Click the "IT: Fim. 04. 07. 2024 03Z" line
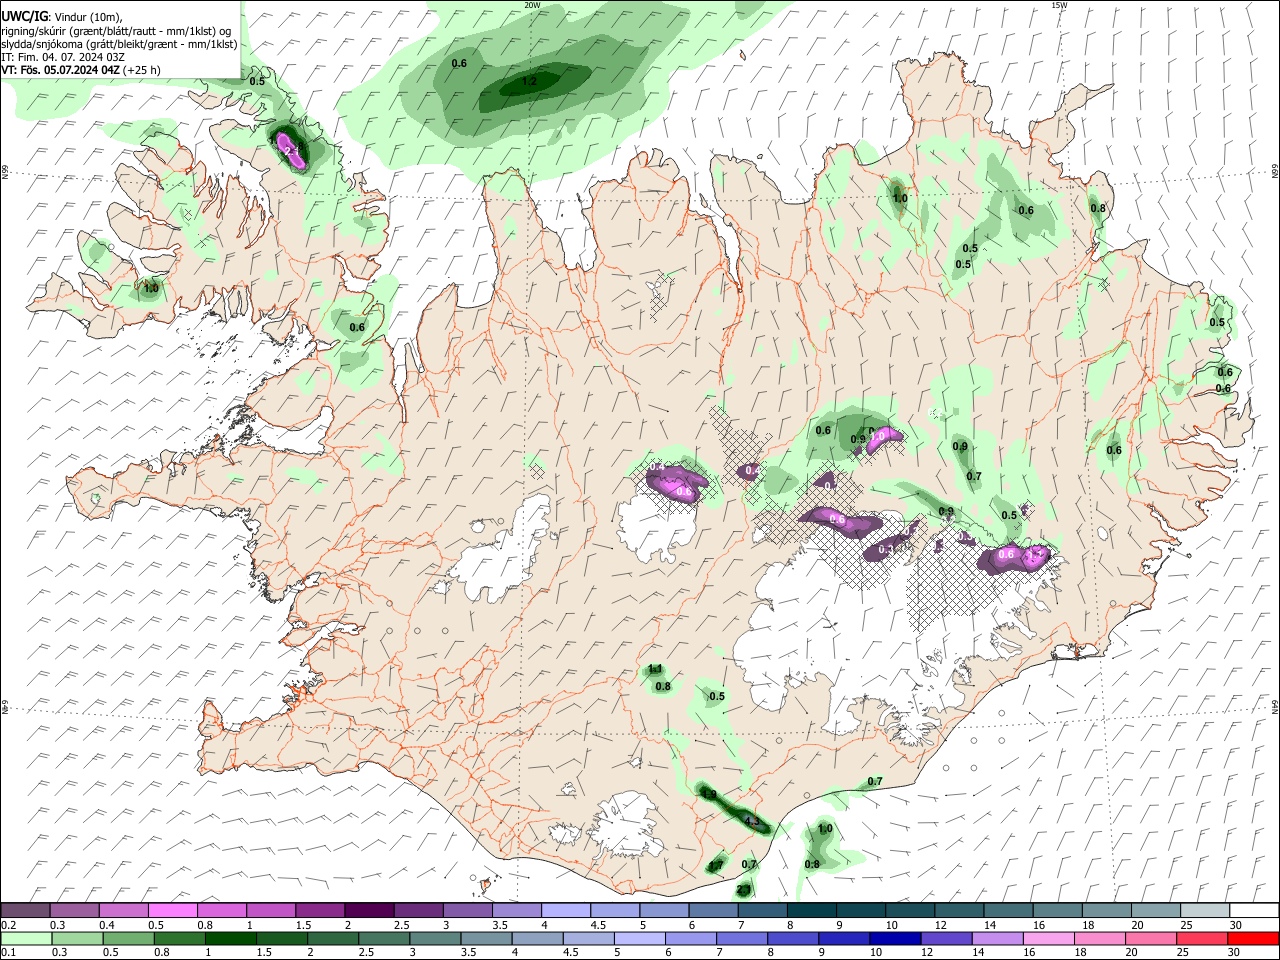The height and width of the screenshot is (960, 1280). coord(62,57)
